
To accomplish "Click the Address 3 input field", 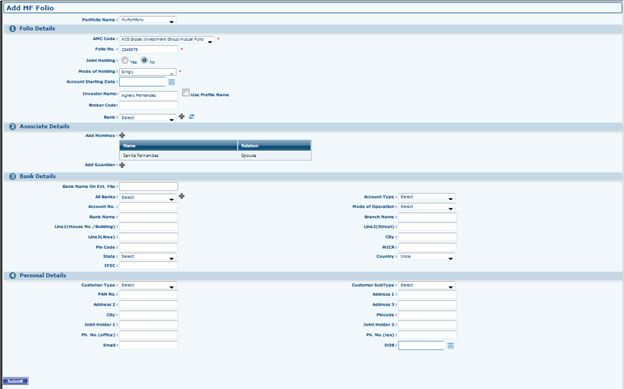I will coord(427,305).
